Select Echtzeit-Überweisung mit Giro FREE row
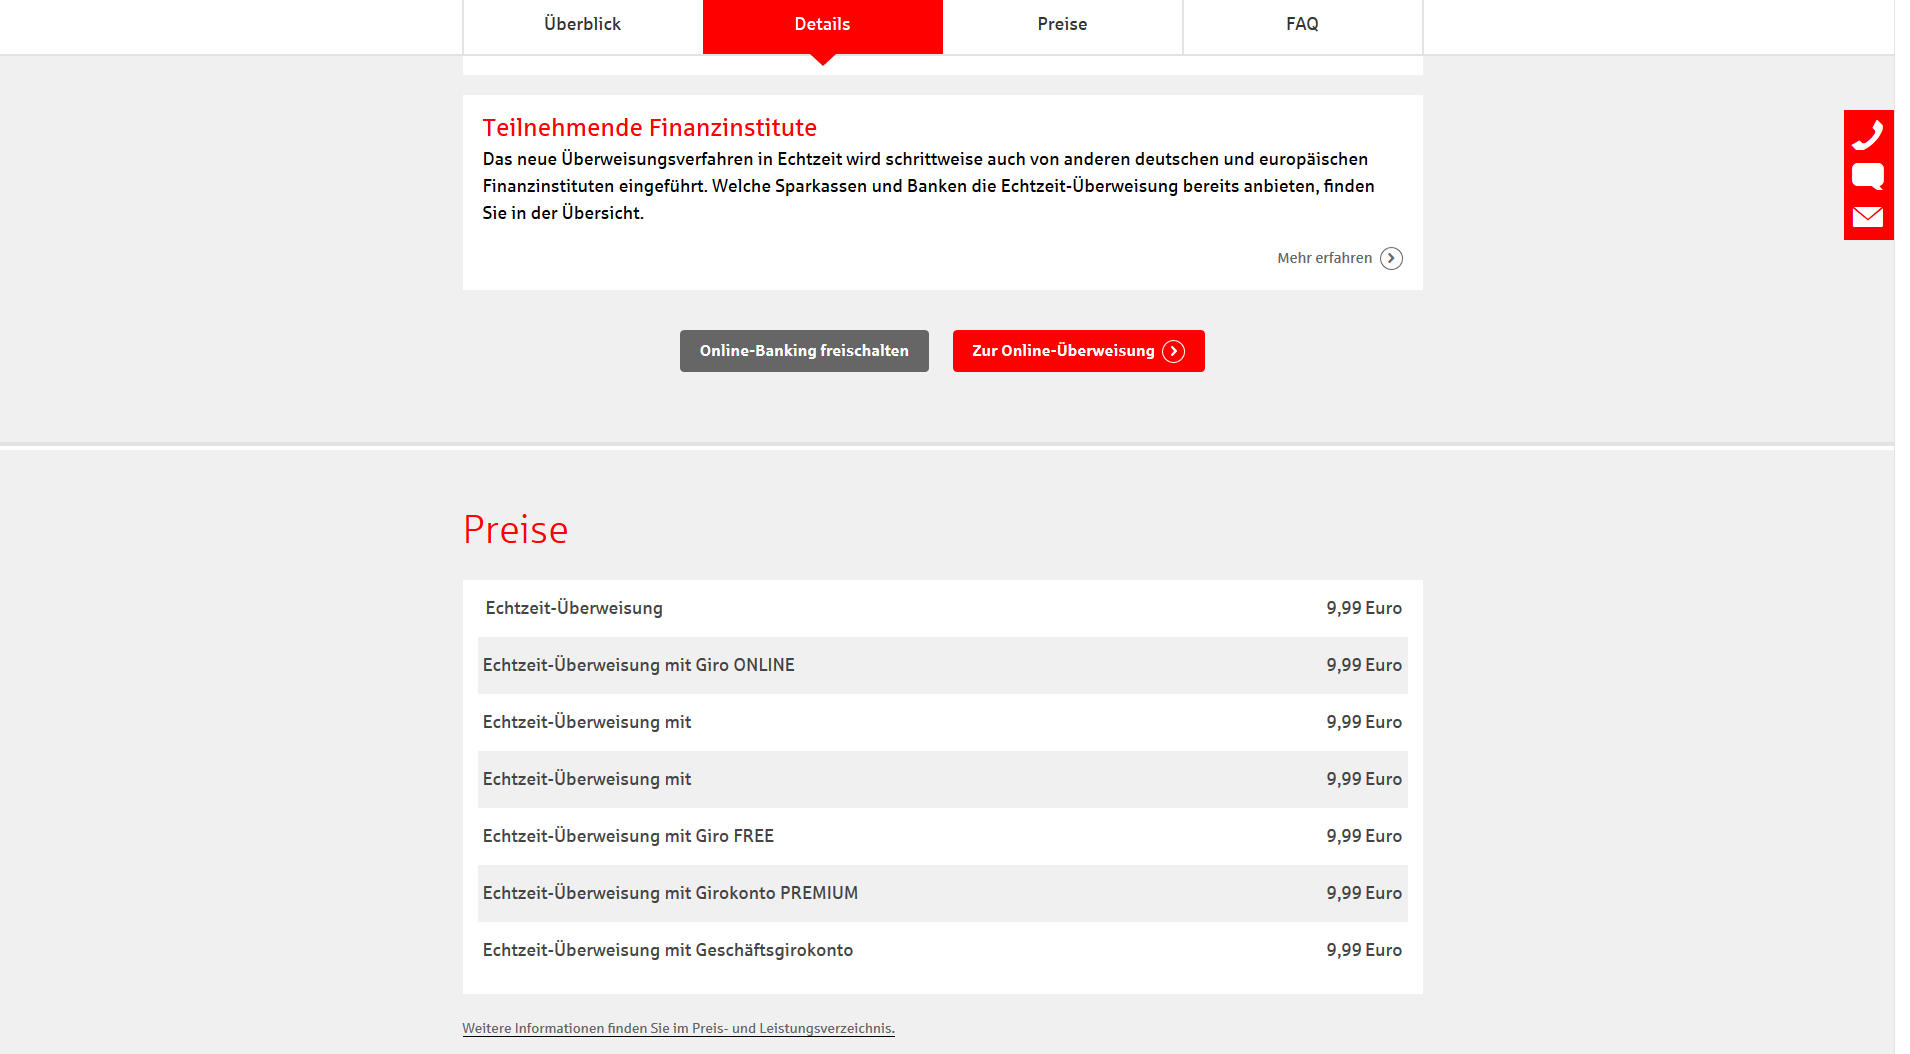This screenshot has height=1054, width=1910. click(943, 836)
